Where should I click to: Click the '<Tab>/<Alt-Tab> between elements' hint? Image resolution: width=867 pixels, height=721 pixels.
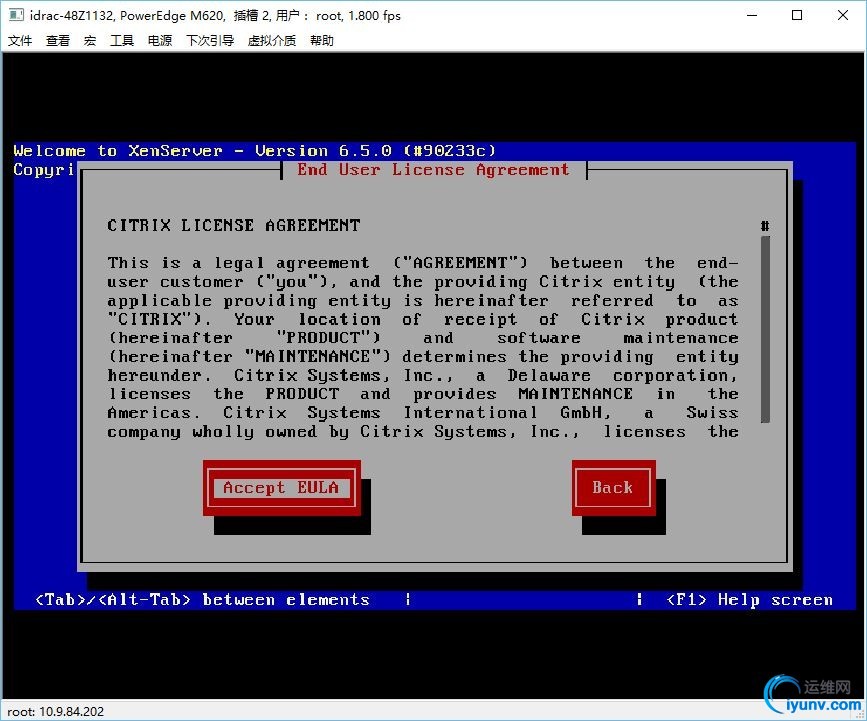pyautogui.click(x=202, y=600)
